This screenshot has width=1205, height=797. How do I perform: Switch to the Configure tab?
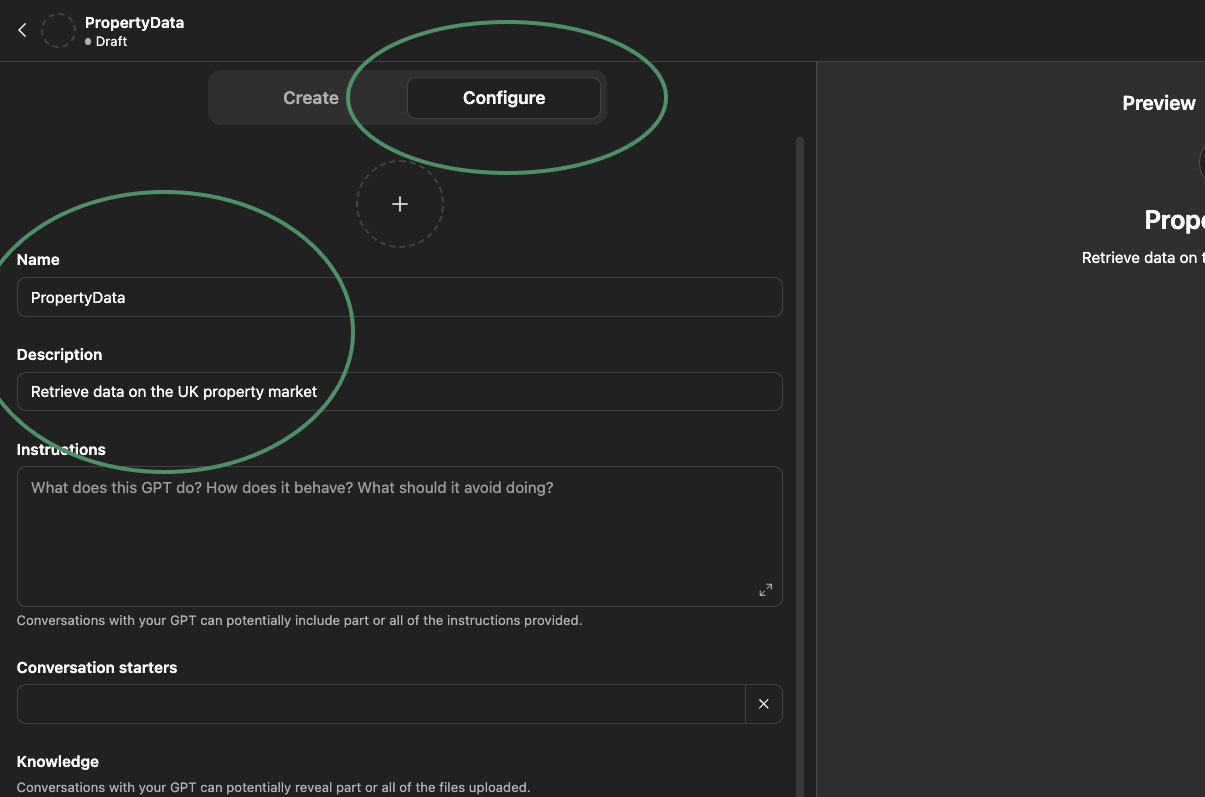503,97
